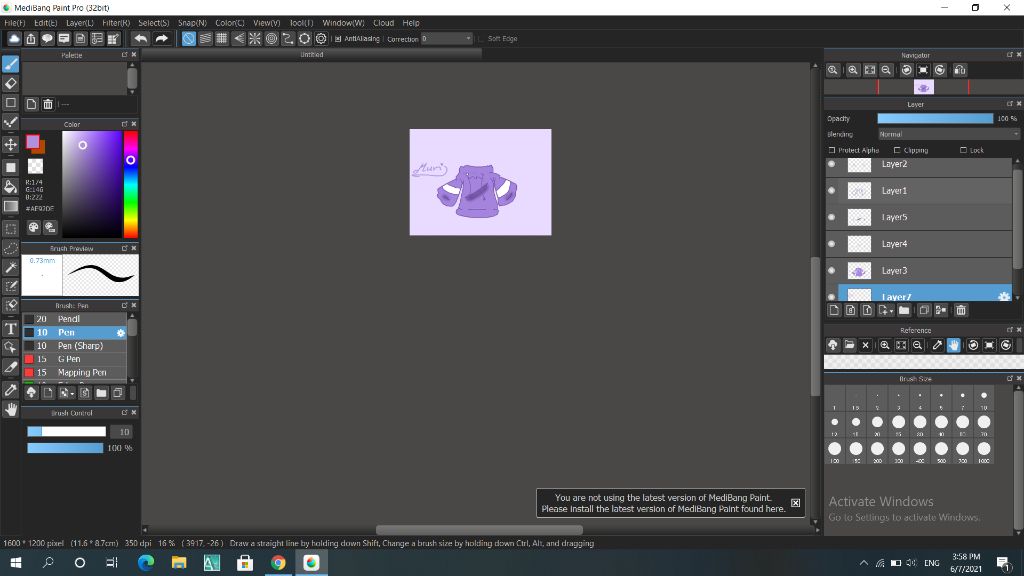The height and width of the screenshot is (576, 1024).
Task: Select the Eraser tool
Action: click(10, 84)
